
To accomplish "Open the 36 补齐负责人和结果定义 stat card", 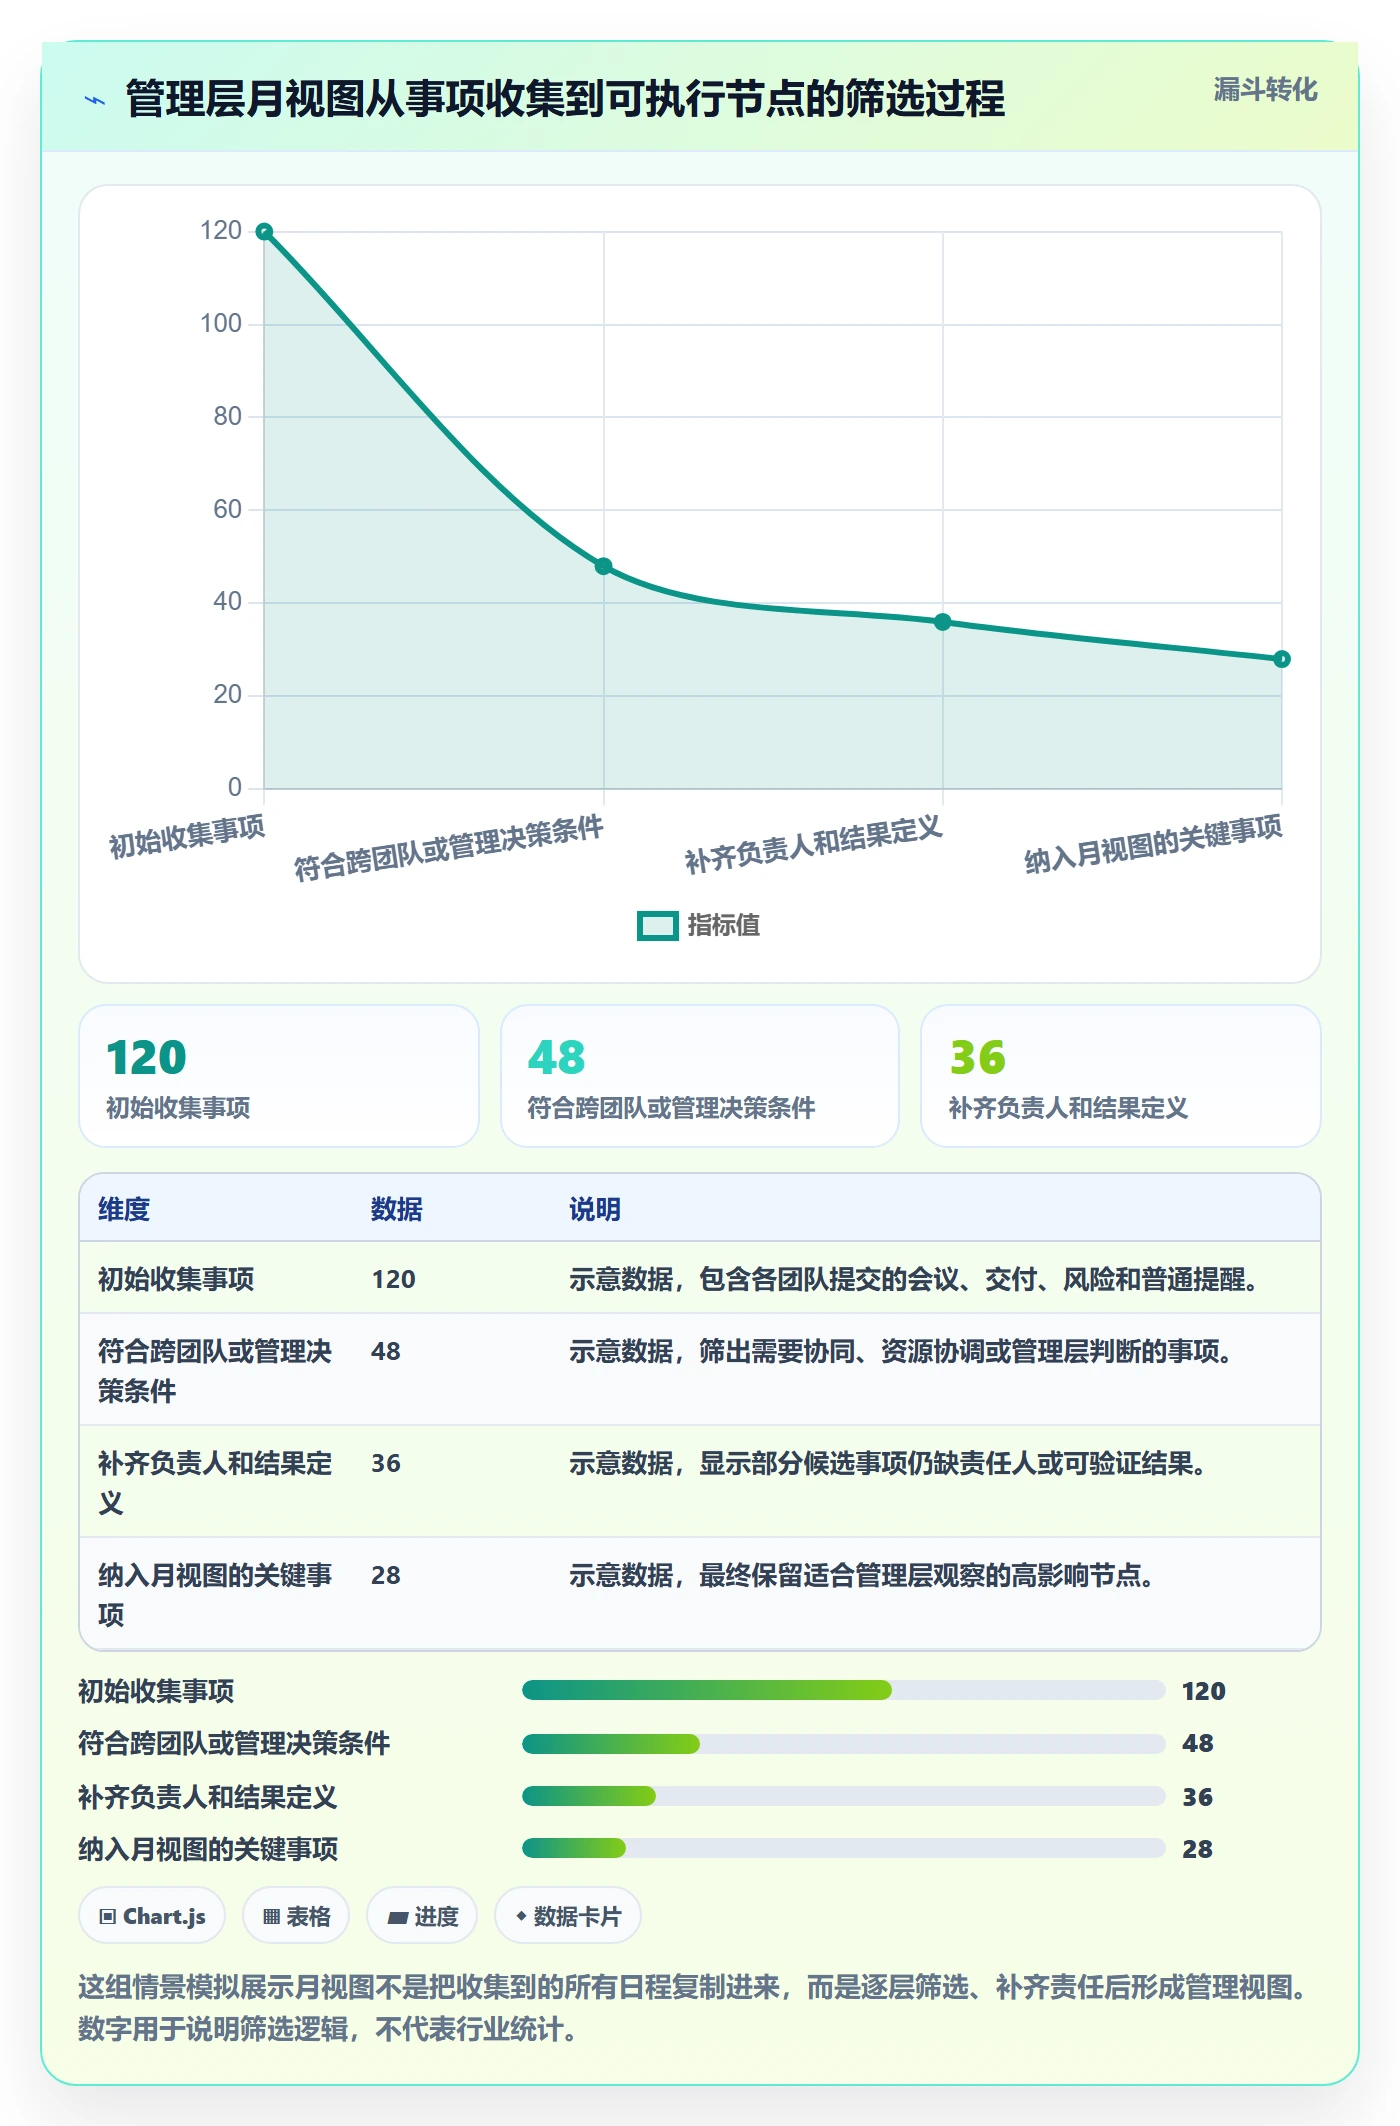I will click(1121, 1076).
